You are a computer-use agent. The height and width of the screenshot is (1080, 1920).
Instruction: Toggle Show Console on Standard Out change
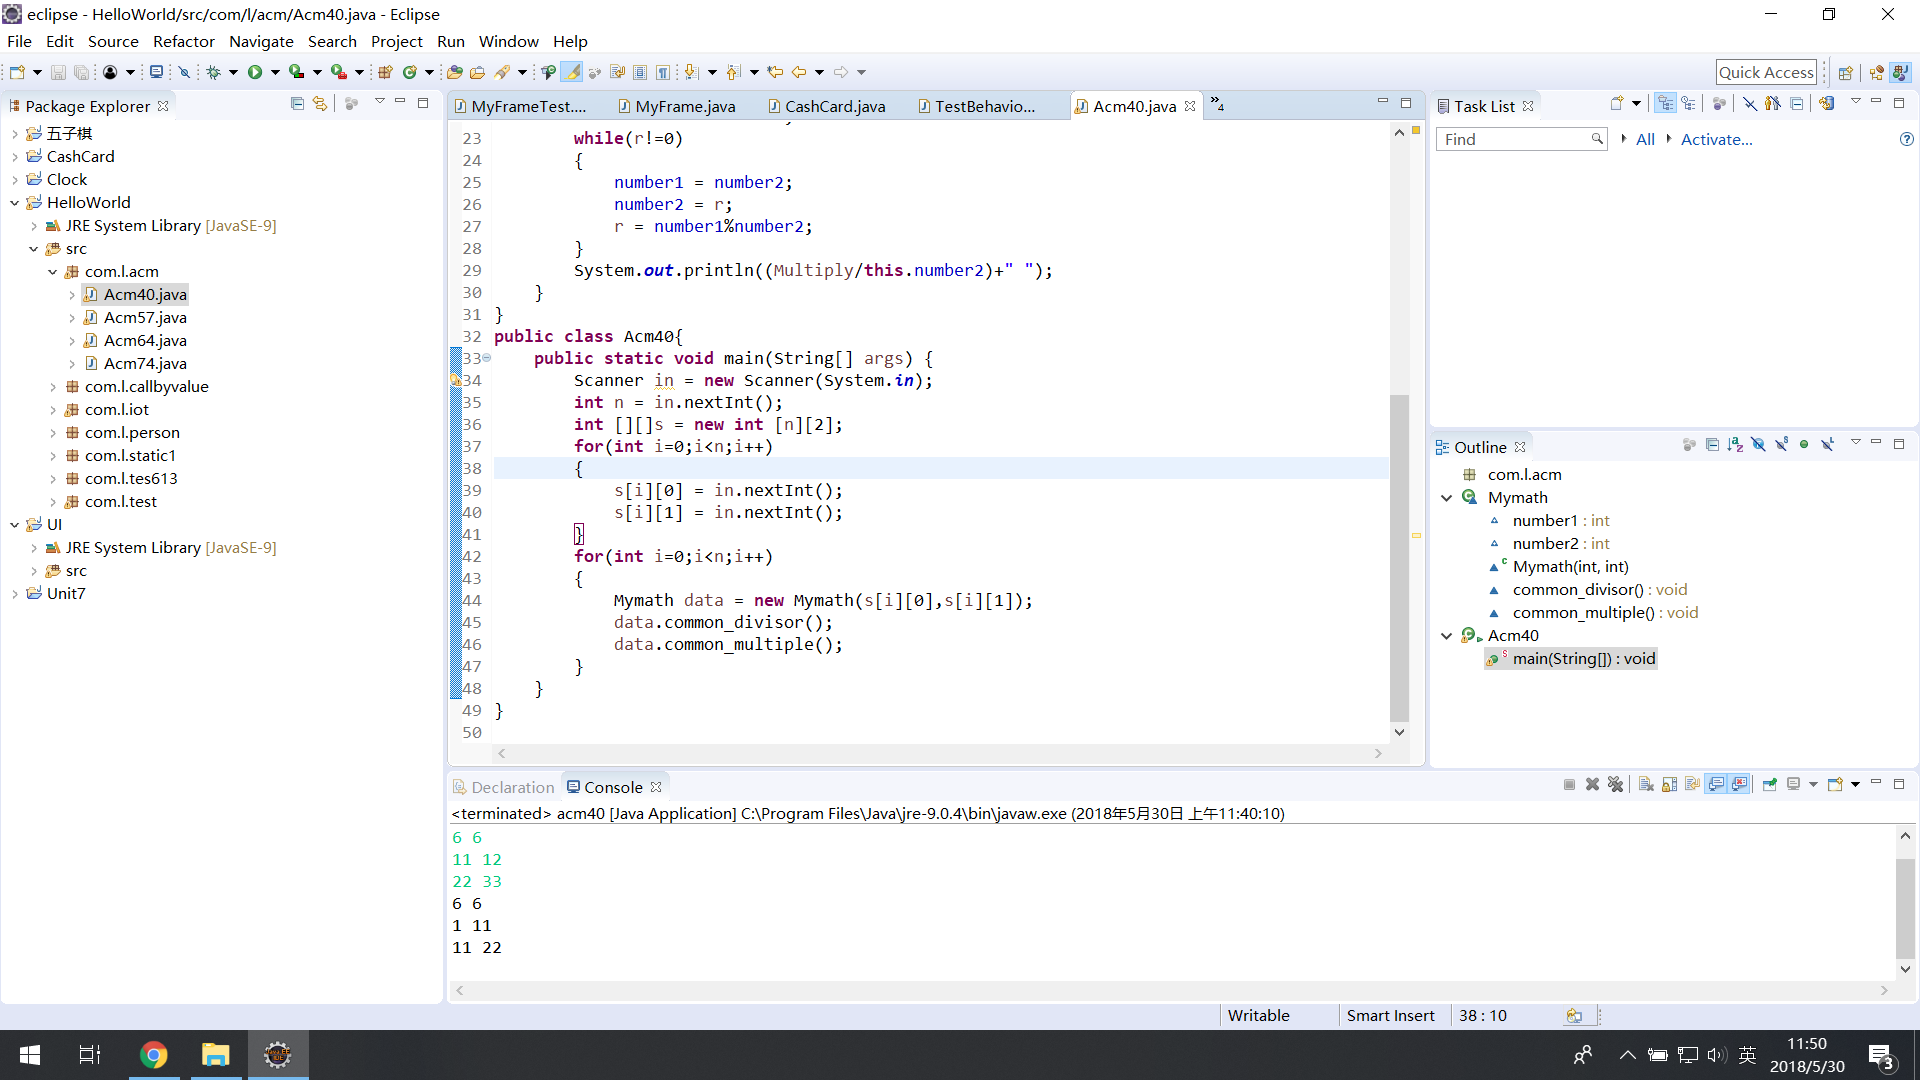tap(1716, 785)
